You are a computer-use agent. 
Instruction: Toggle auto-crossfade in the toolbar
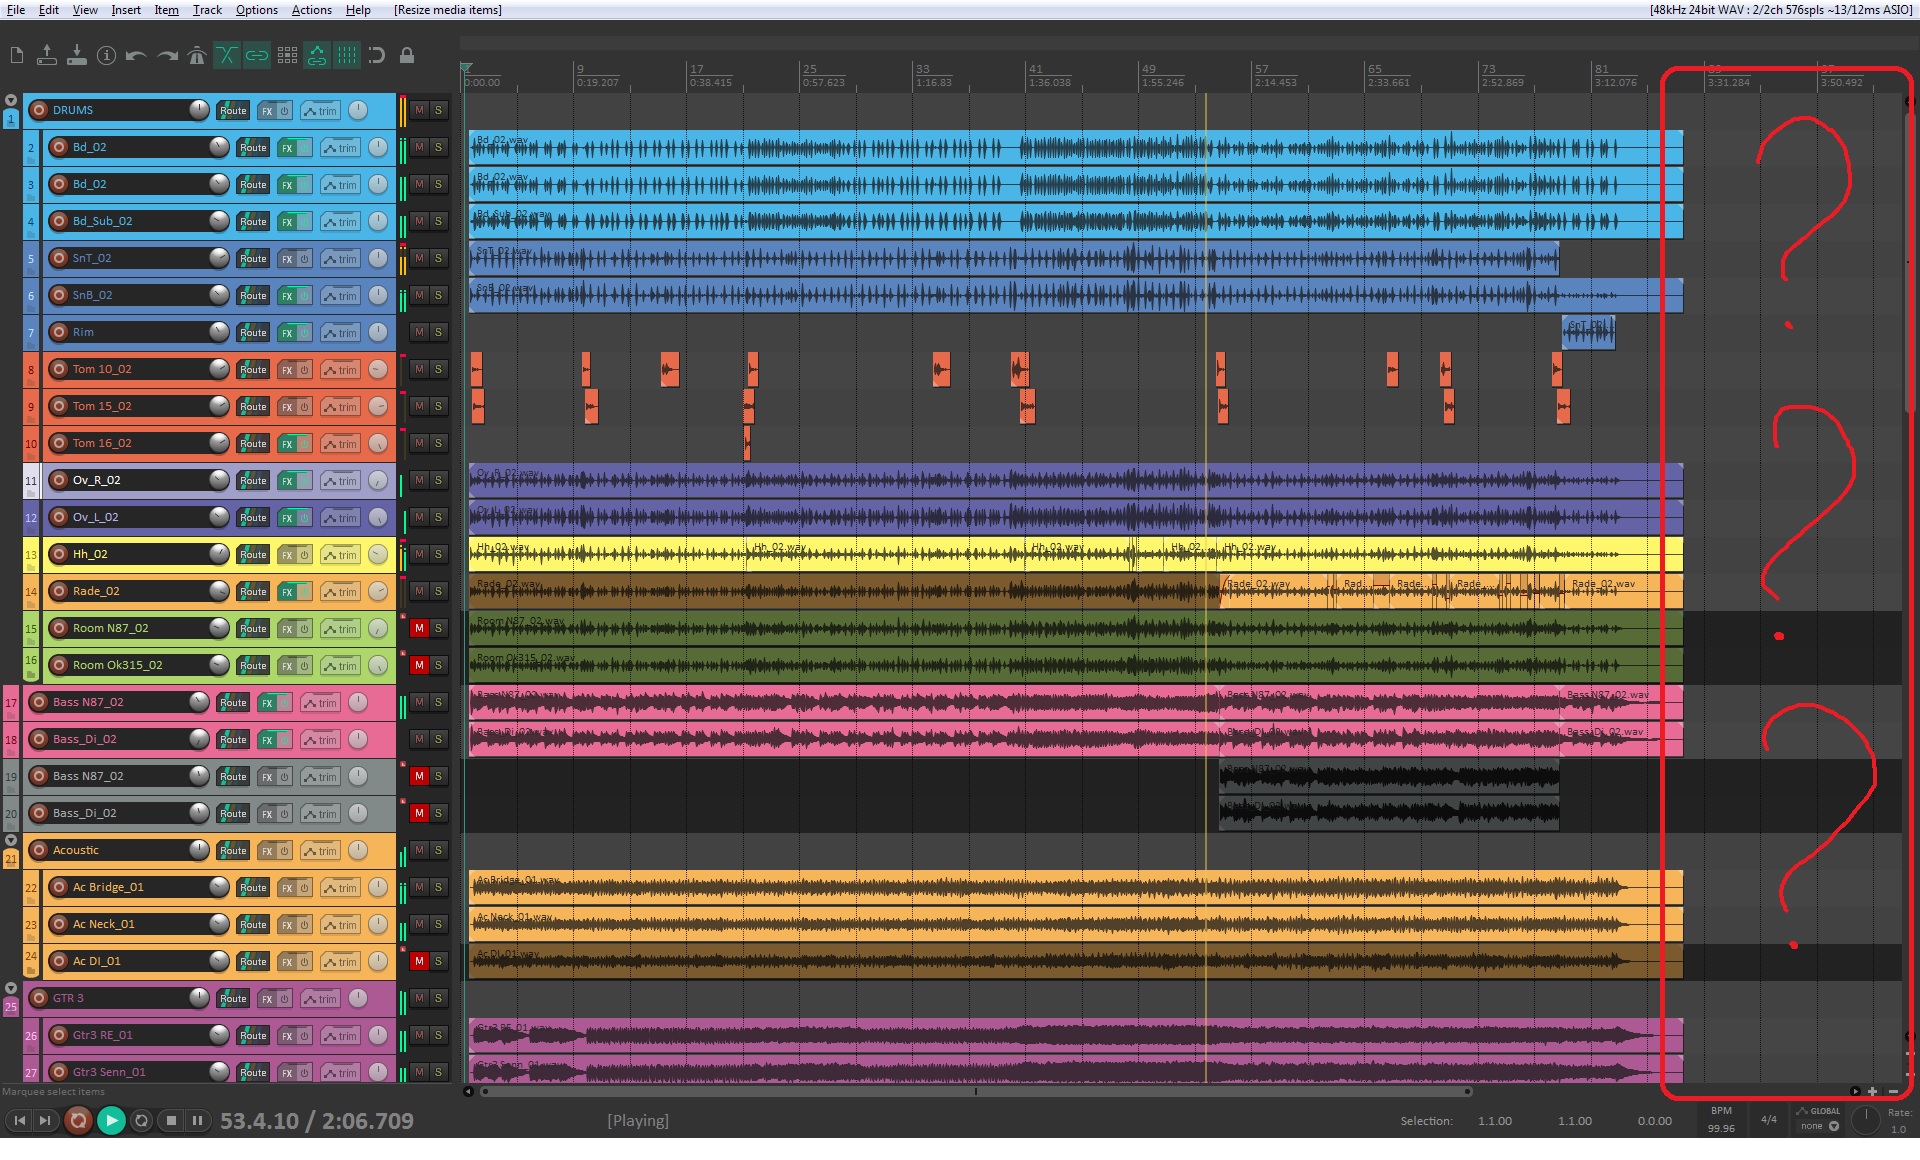coord(227,56)
